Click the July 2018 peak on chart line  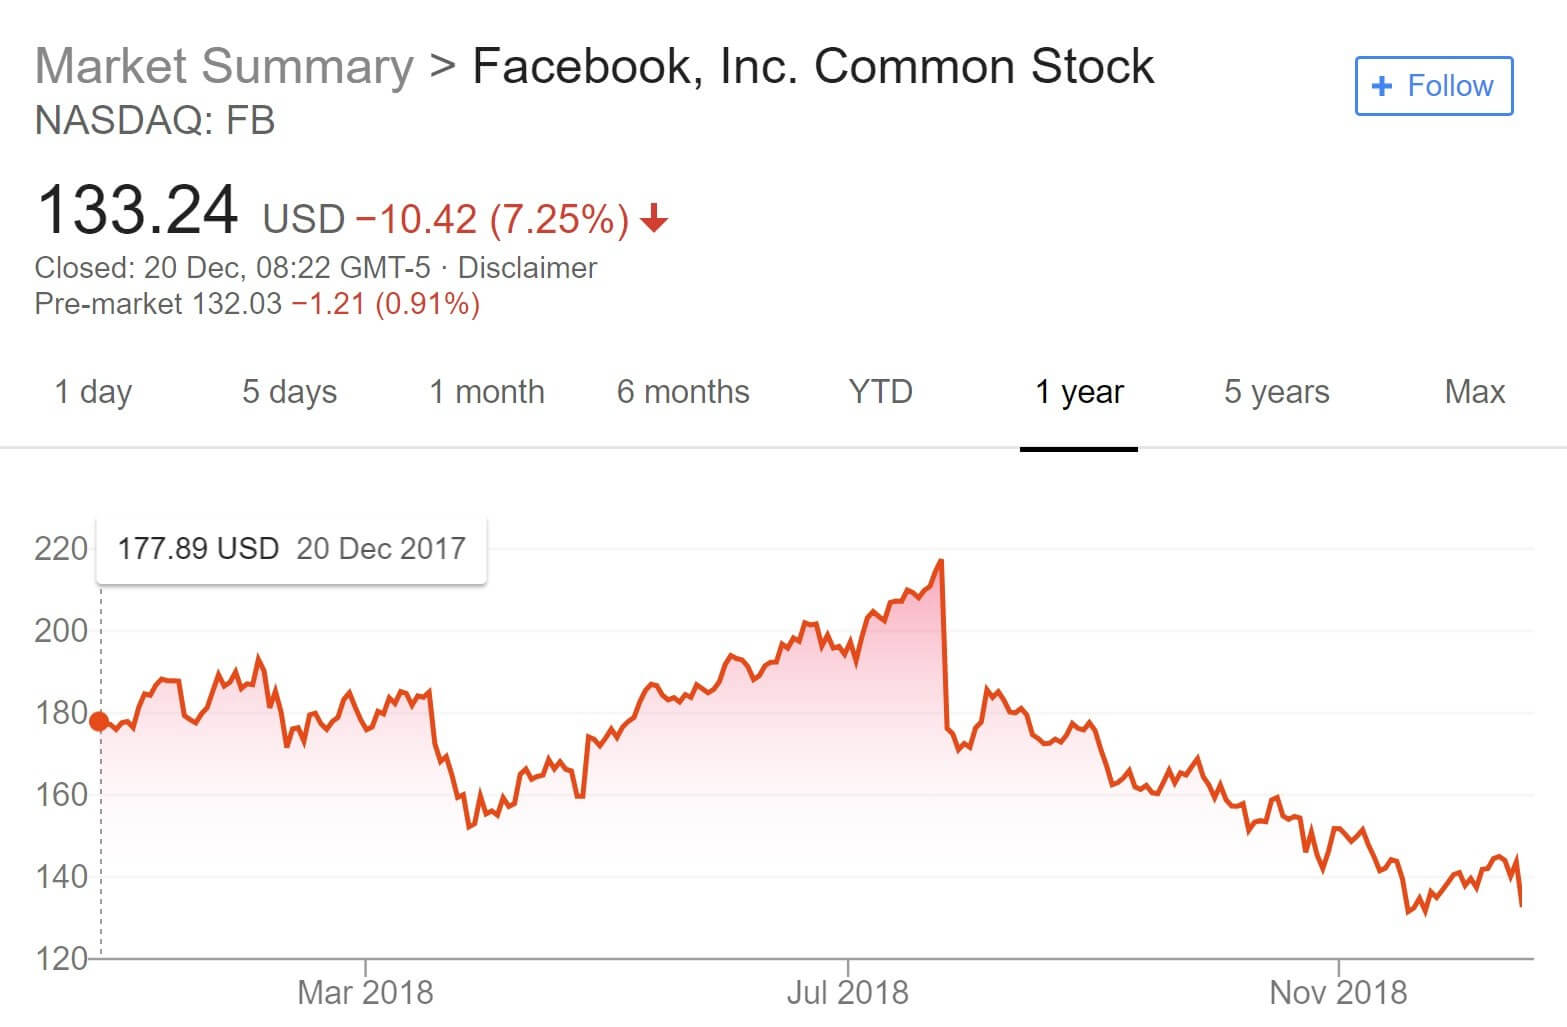(941, 561)
